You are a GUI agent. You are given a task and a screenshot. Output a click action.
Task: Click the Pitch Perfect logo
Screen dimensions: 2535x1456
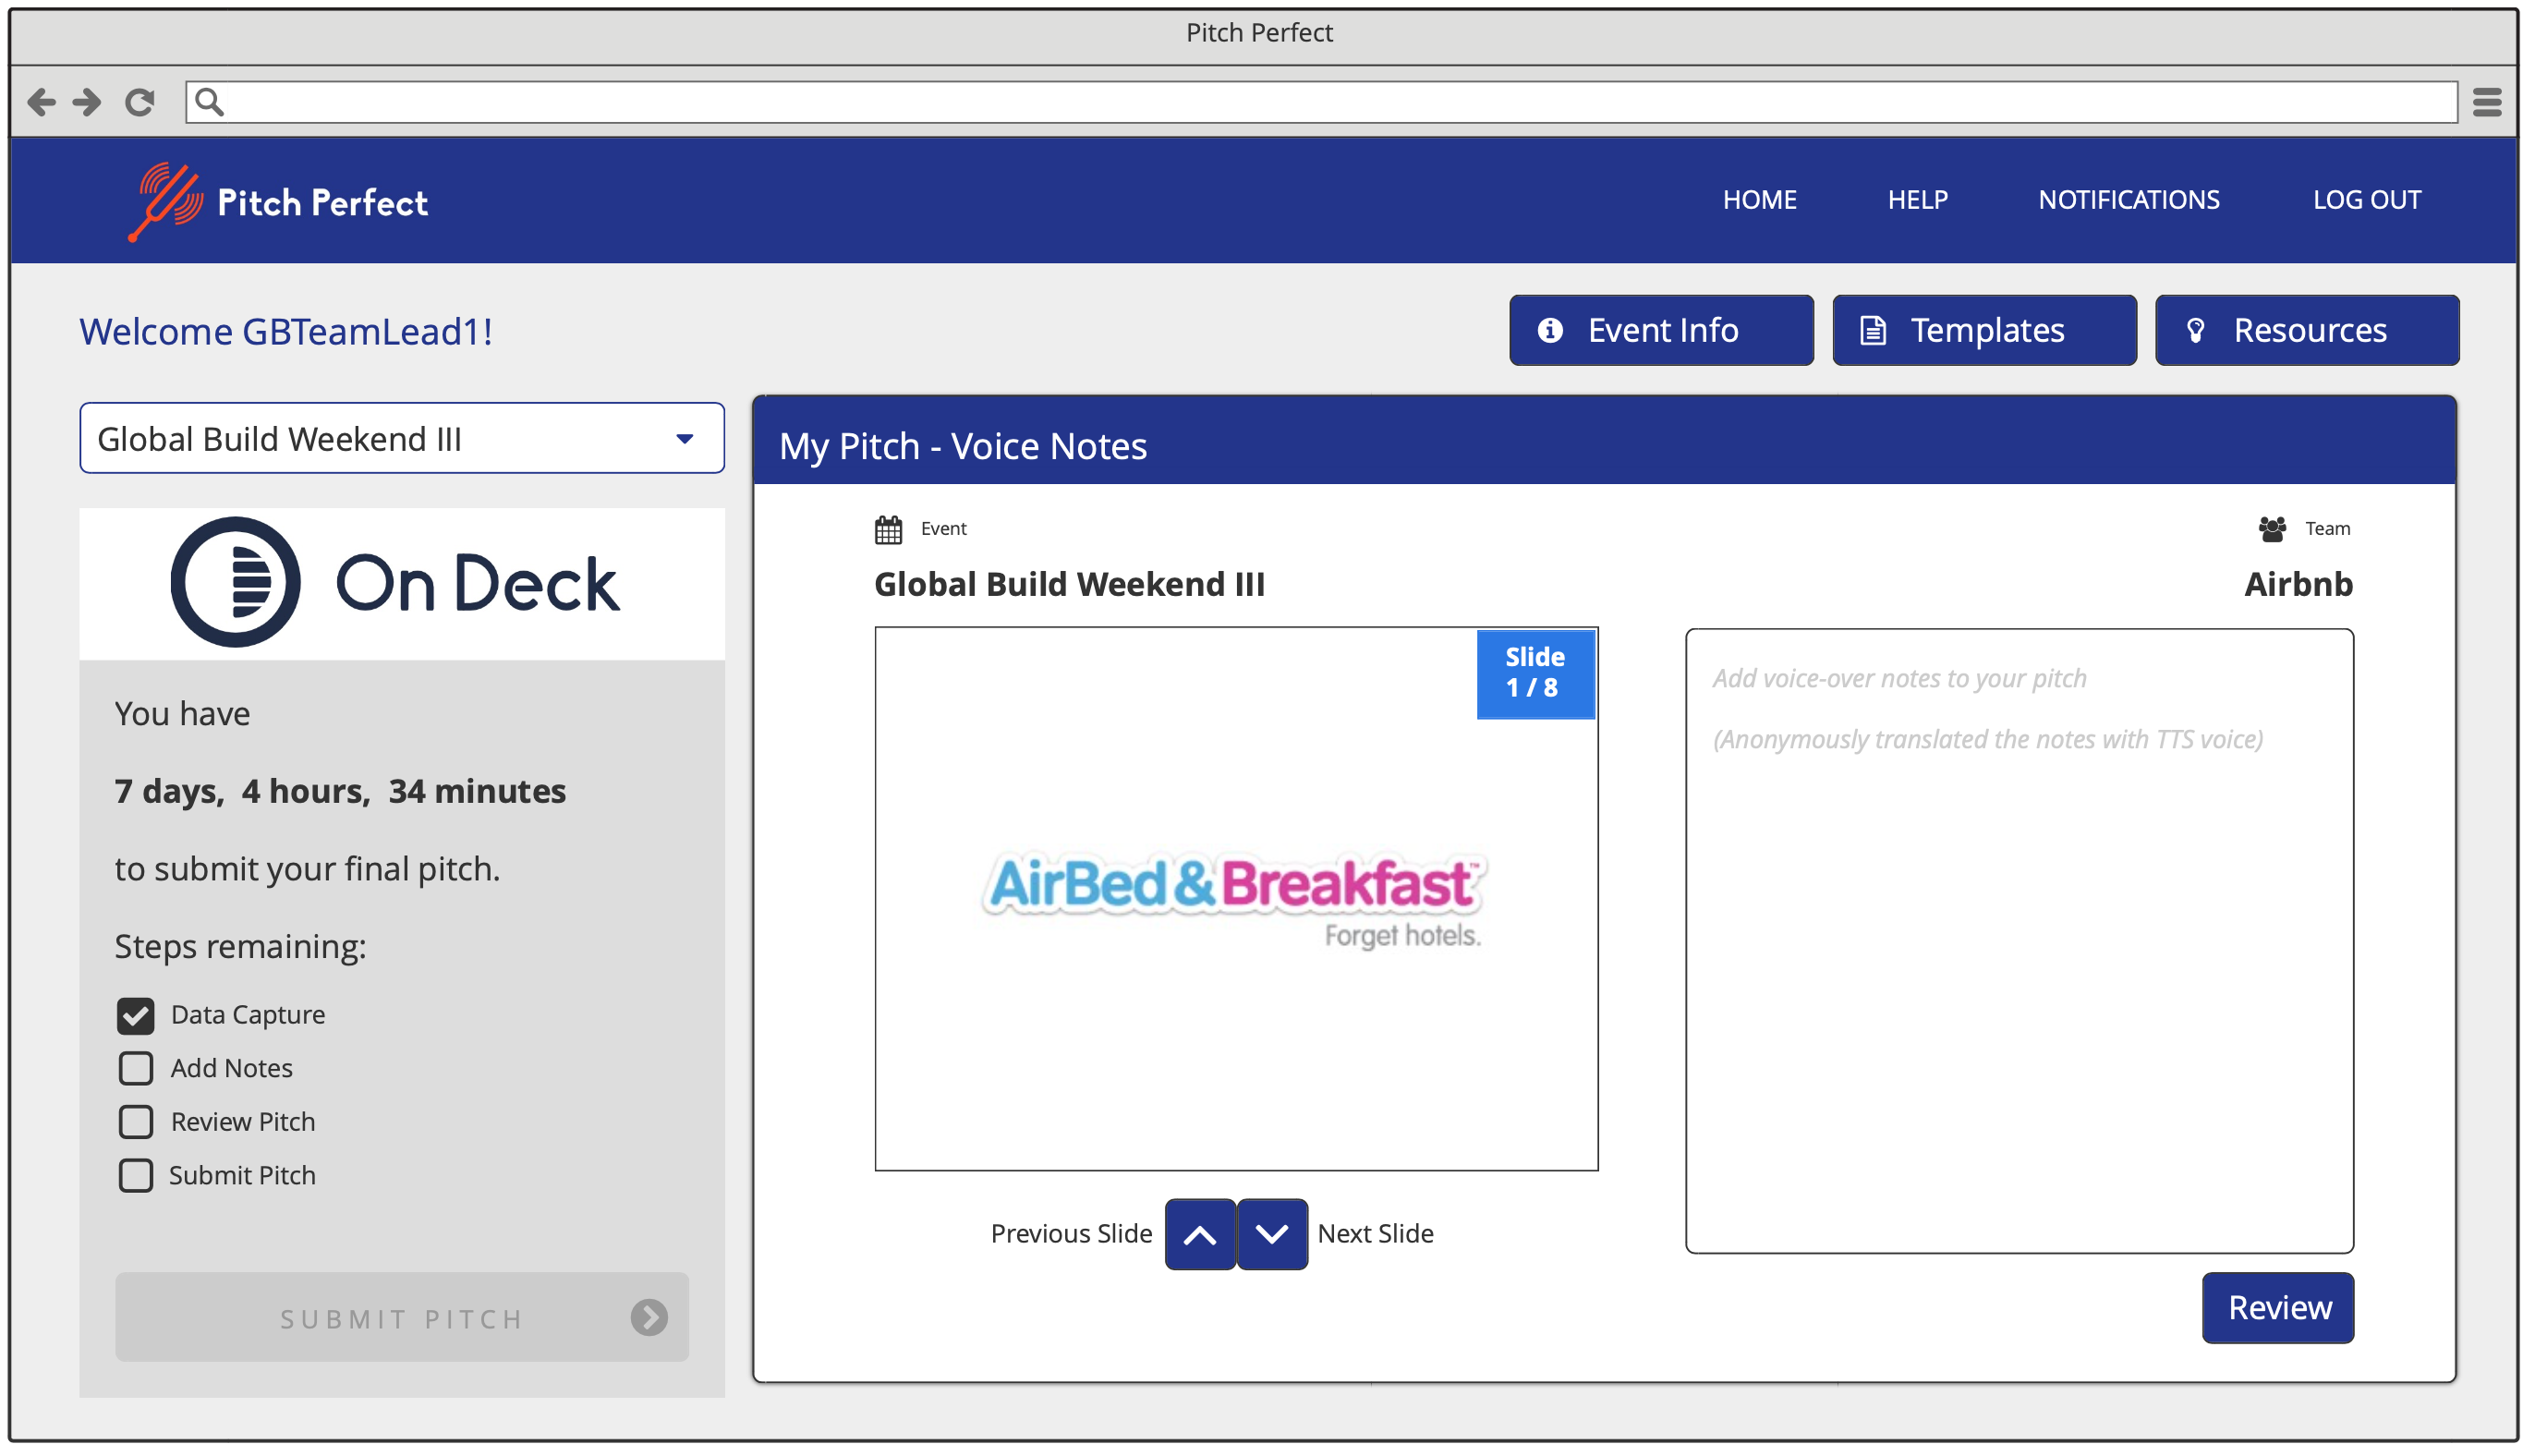pyautogui.click(x=279, y=202)
